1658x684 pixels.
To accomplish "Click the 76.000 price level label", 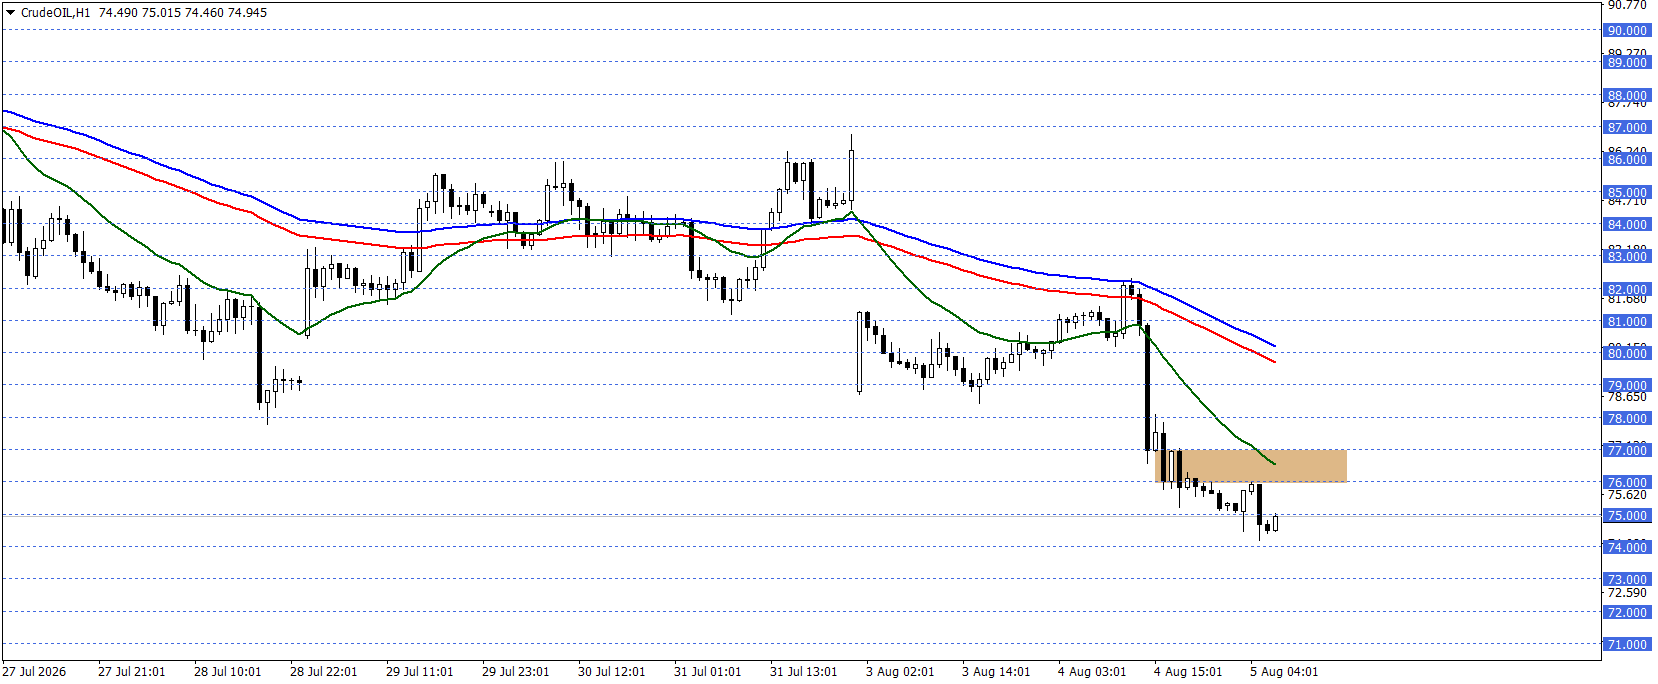I will pos(1627,483).
